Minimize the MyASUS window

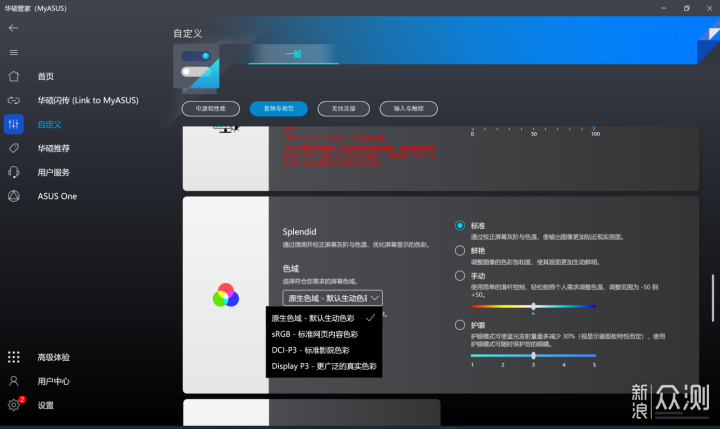664,8
